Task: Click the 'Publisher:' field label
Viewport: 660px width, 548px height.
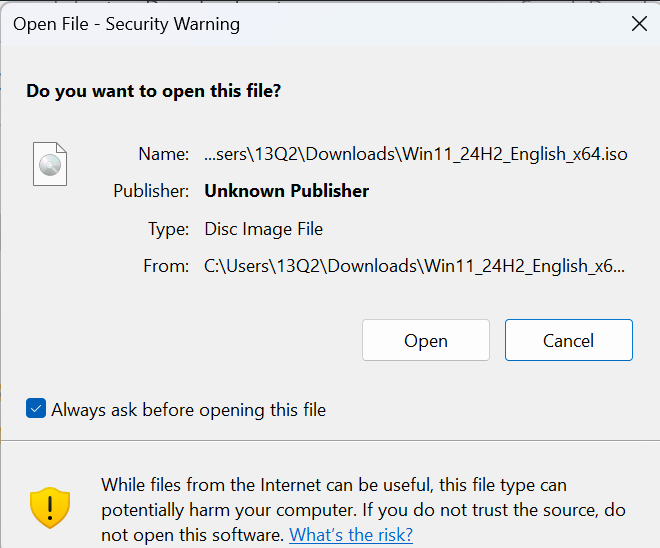Action: 151,191
